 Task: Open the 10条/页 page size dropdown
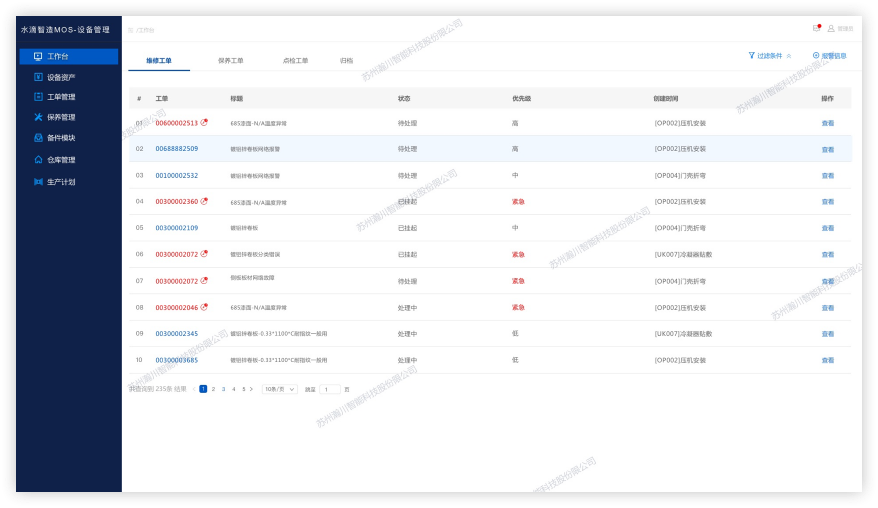tap(279, 389)
